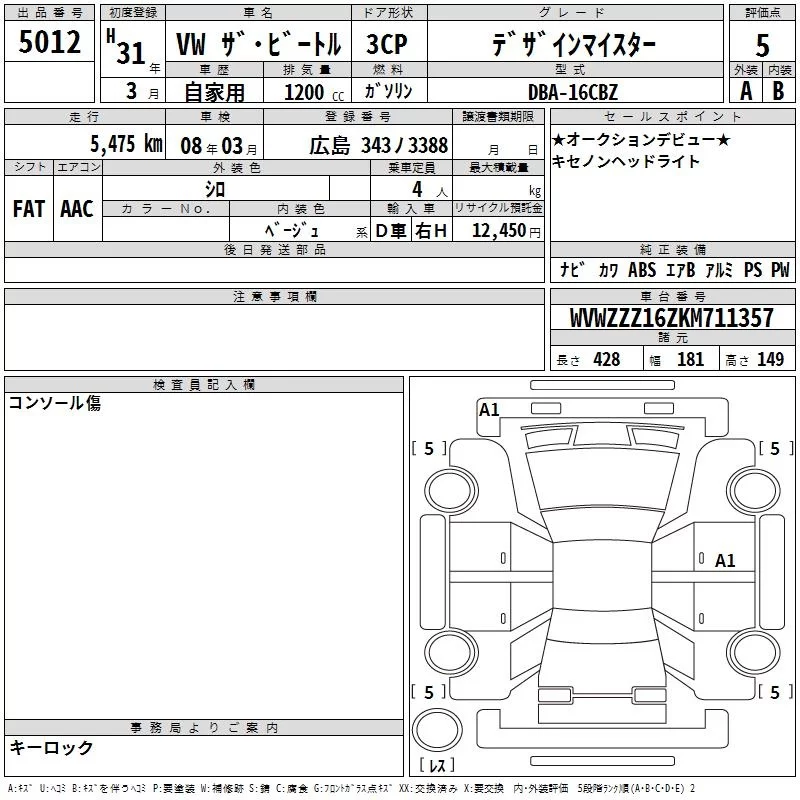Click the spare tire circle above [レス]
The image size is (800, 800).
tap(437, 729)
